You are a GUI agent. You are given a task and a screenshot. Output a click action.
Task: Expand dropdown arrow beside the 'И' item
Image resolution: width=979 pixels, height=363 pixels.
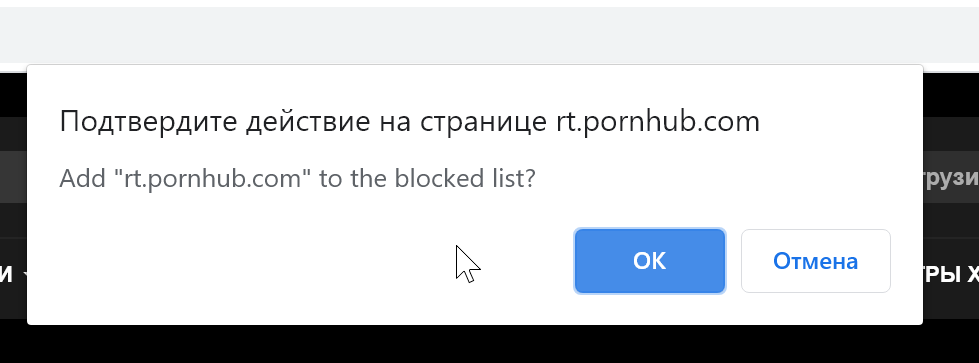(x=25, y=274)
